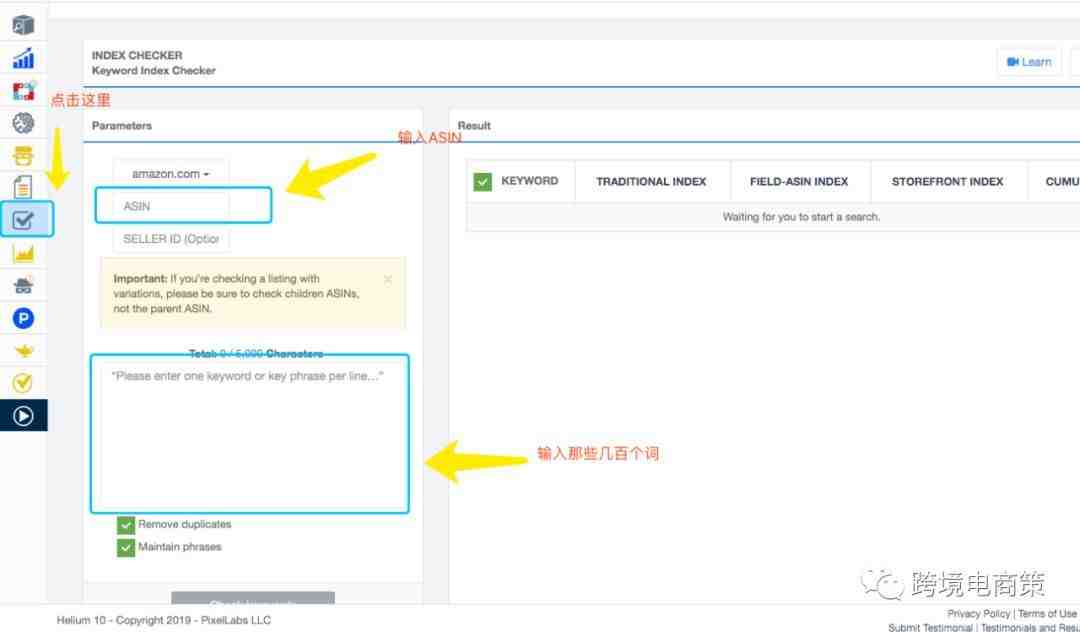The height and width of the screenshot is (632, 1080).
Task: Click the yellow area chart sidebar icon
Action: (x=23, y=253)
